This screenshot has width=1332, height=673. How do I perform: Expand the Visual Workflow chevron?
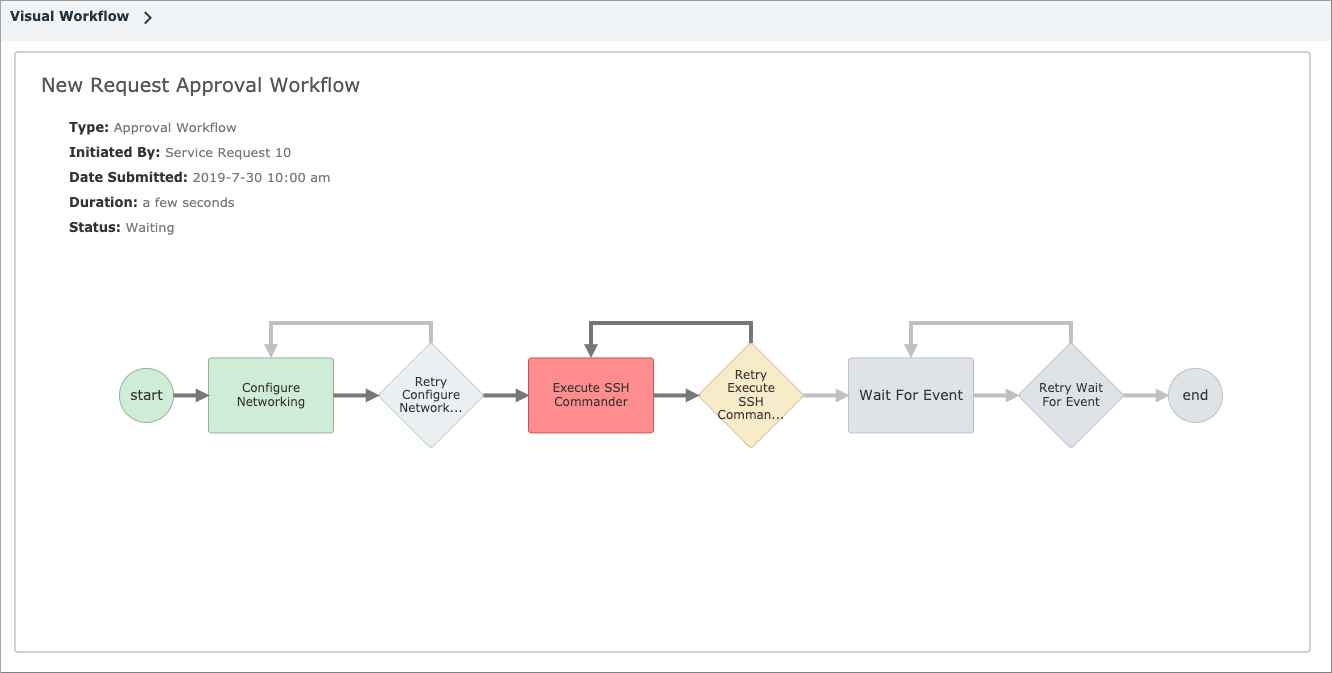[x=148, y=17]
